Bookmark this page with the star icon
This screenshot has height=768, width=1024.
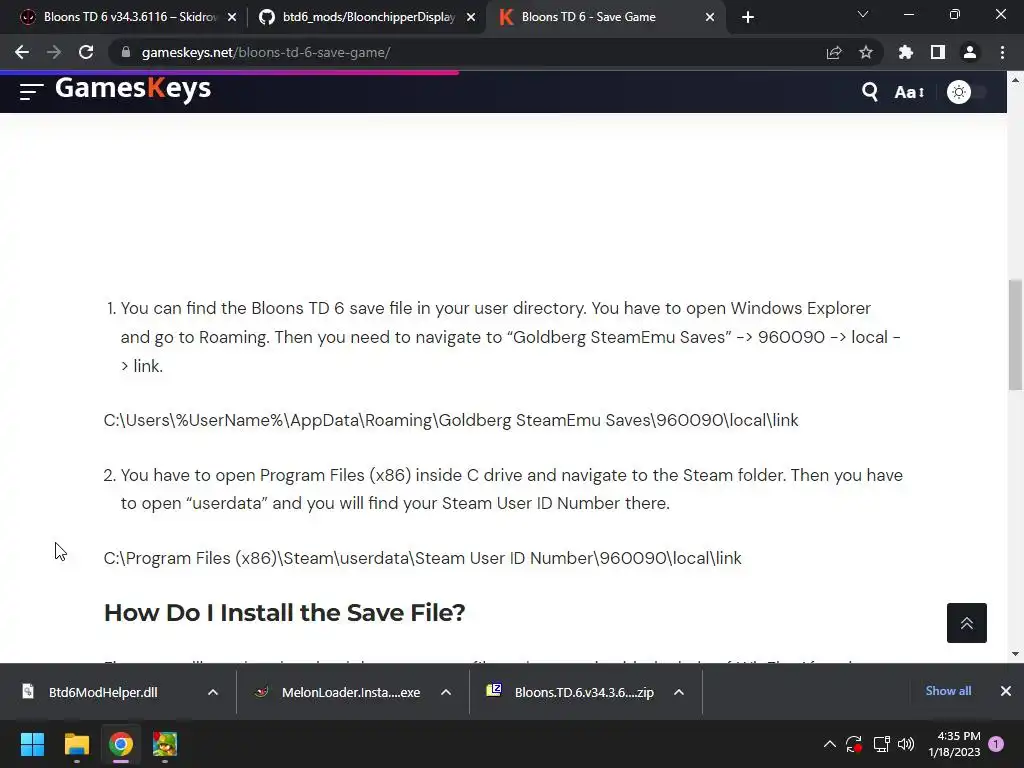point(866,52)
